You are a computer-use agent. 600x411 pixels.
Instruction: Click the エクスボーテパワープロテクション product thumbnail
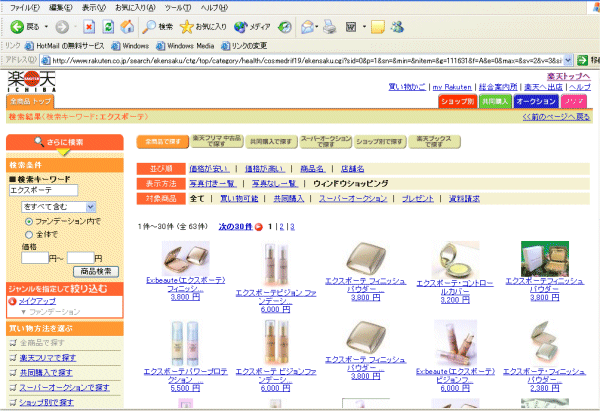(x=185, y=343)
